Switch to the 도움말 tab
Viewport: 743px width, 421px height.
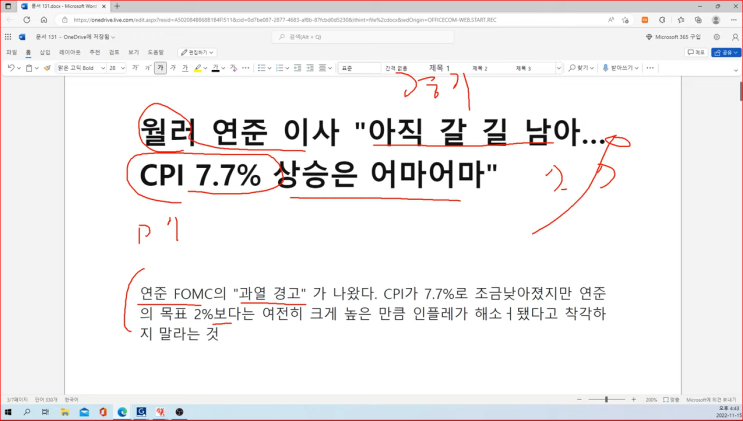click(155, 52)
